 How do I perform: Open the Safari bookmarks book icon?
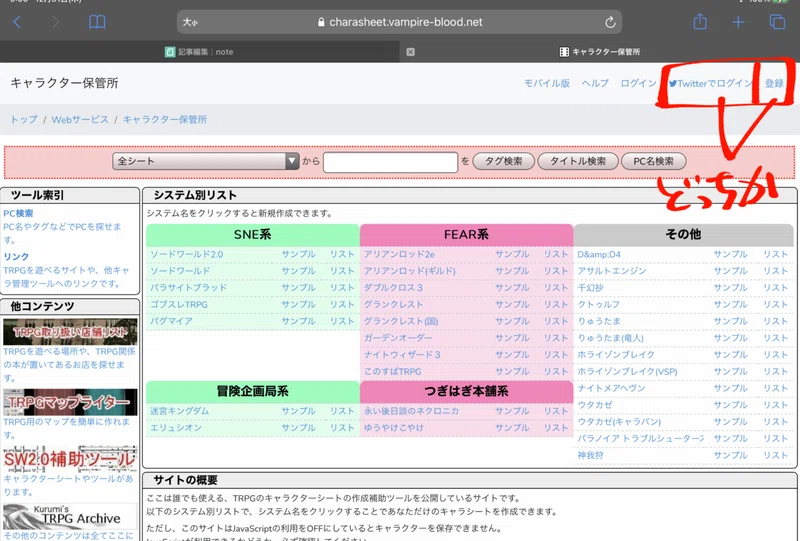click(x=97, y=22)
